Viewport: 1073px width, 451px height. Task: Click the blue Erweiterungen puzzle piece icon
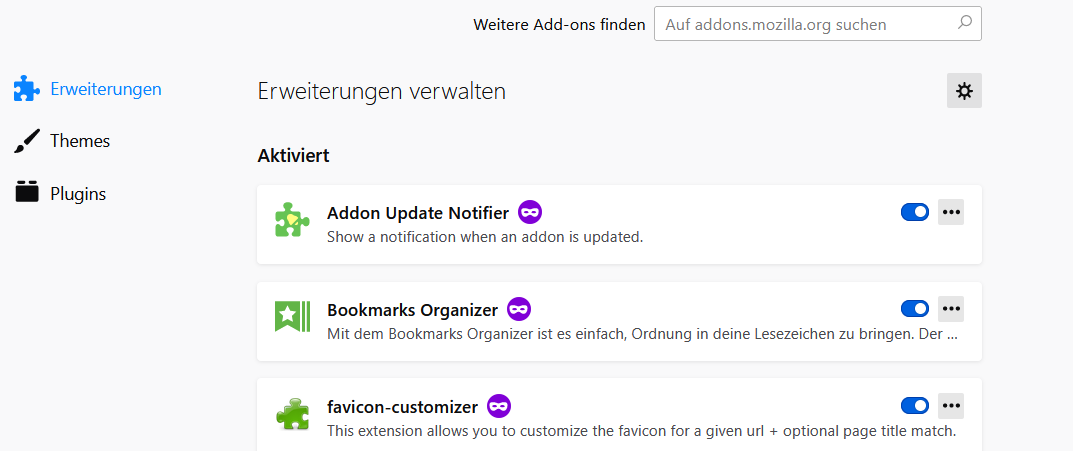click(27, 89)
